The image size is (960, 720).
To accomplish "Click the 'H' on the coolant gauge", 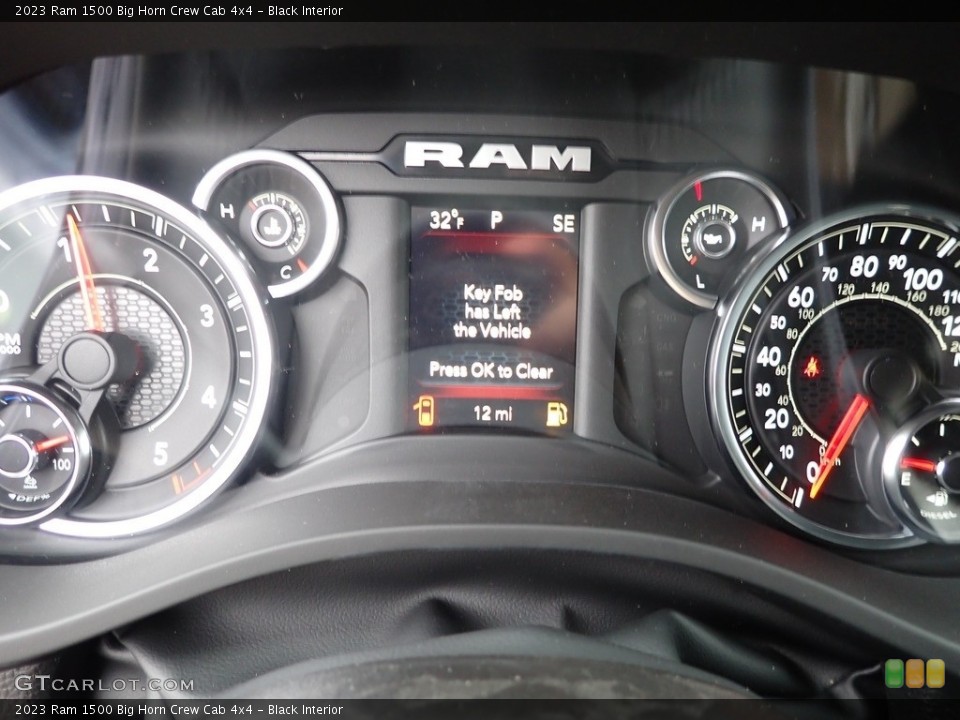I will [x=227, y=211].
